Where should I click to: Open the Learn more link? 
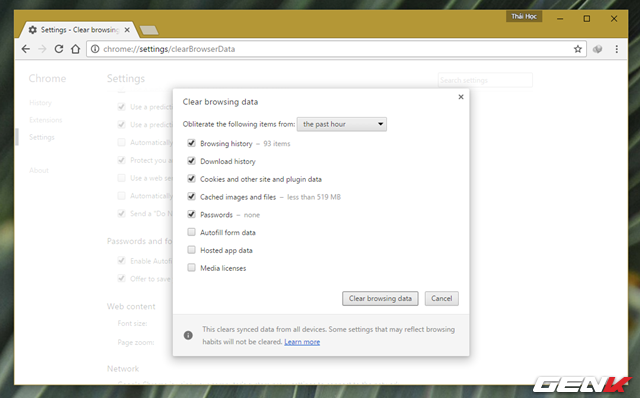click(302, 342)
